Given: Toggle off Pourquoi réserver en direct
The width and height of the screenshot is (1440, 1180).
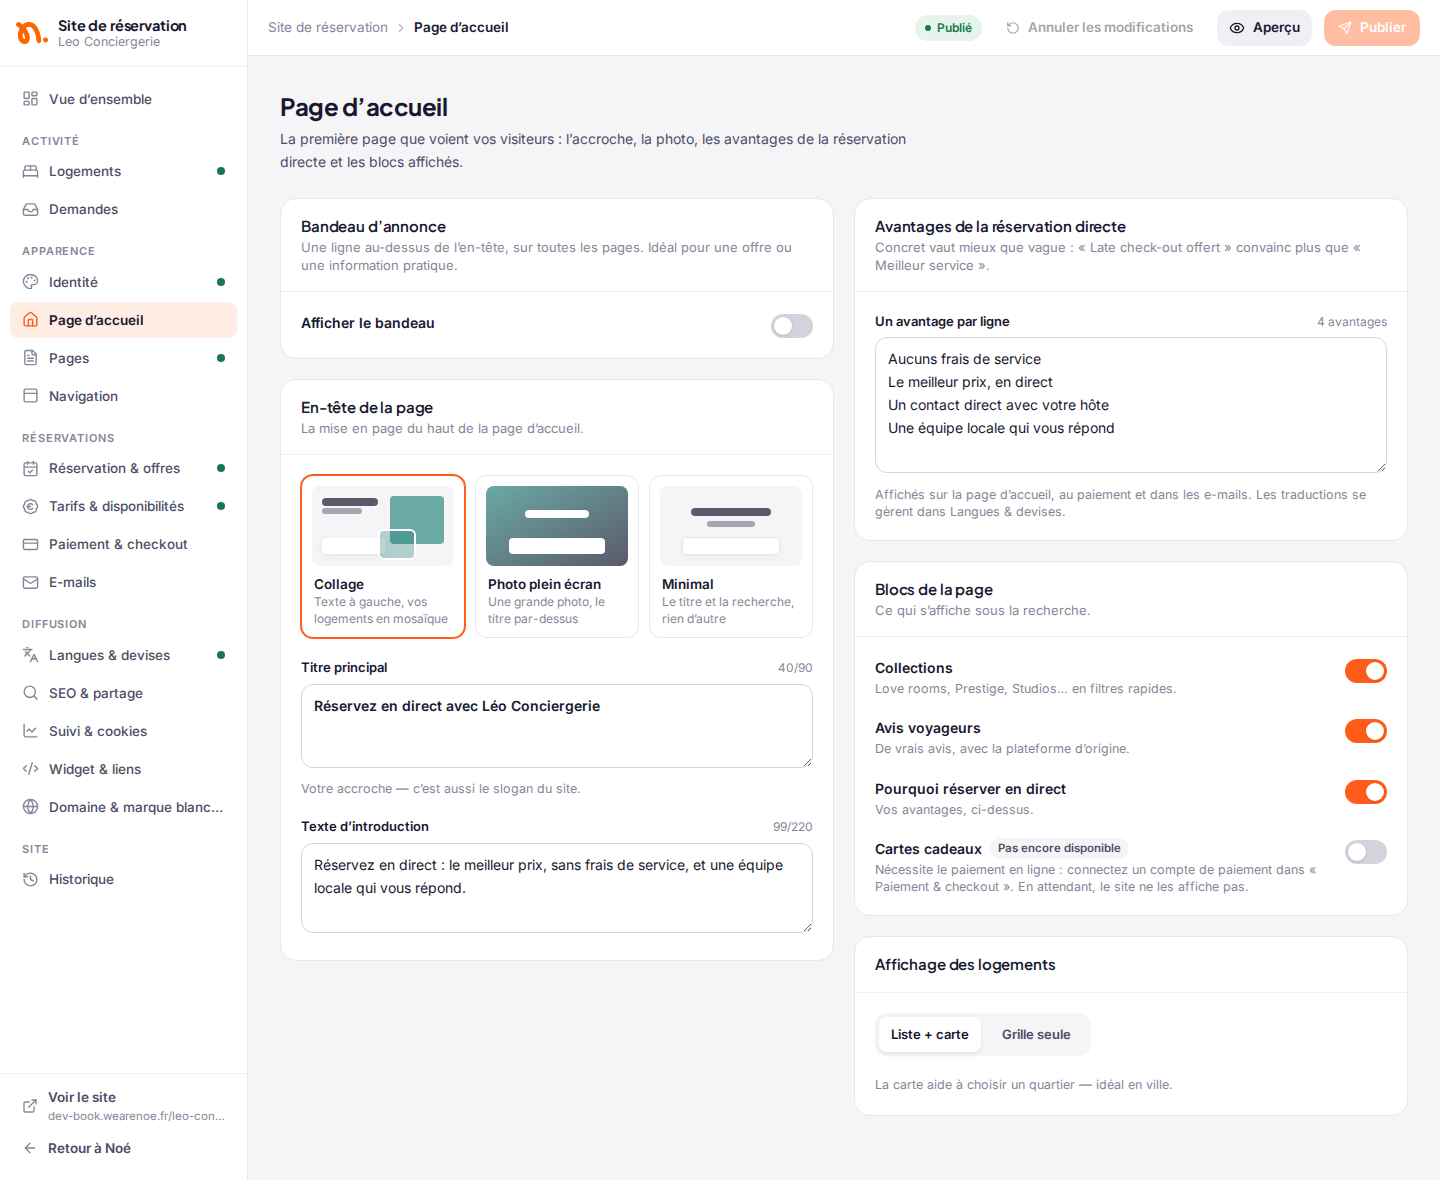Looking at the screenshot, I should [1366, 792].
